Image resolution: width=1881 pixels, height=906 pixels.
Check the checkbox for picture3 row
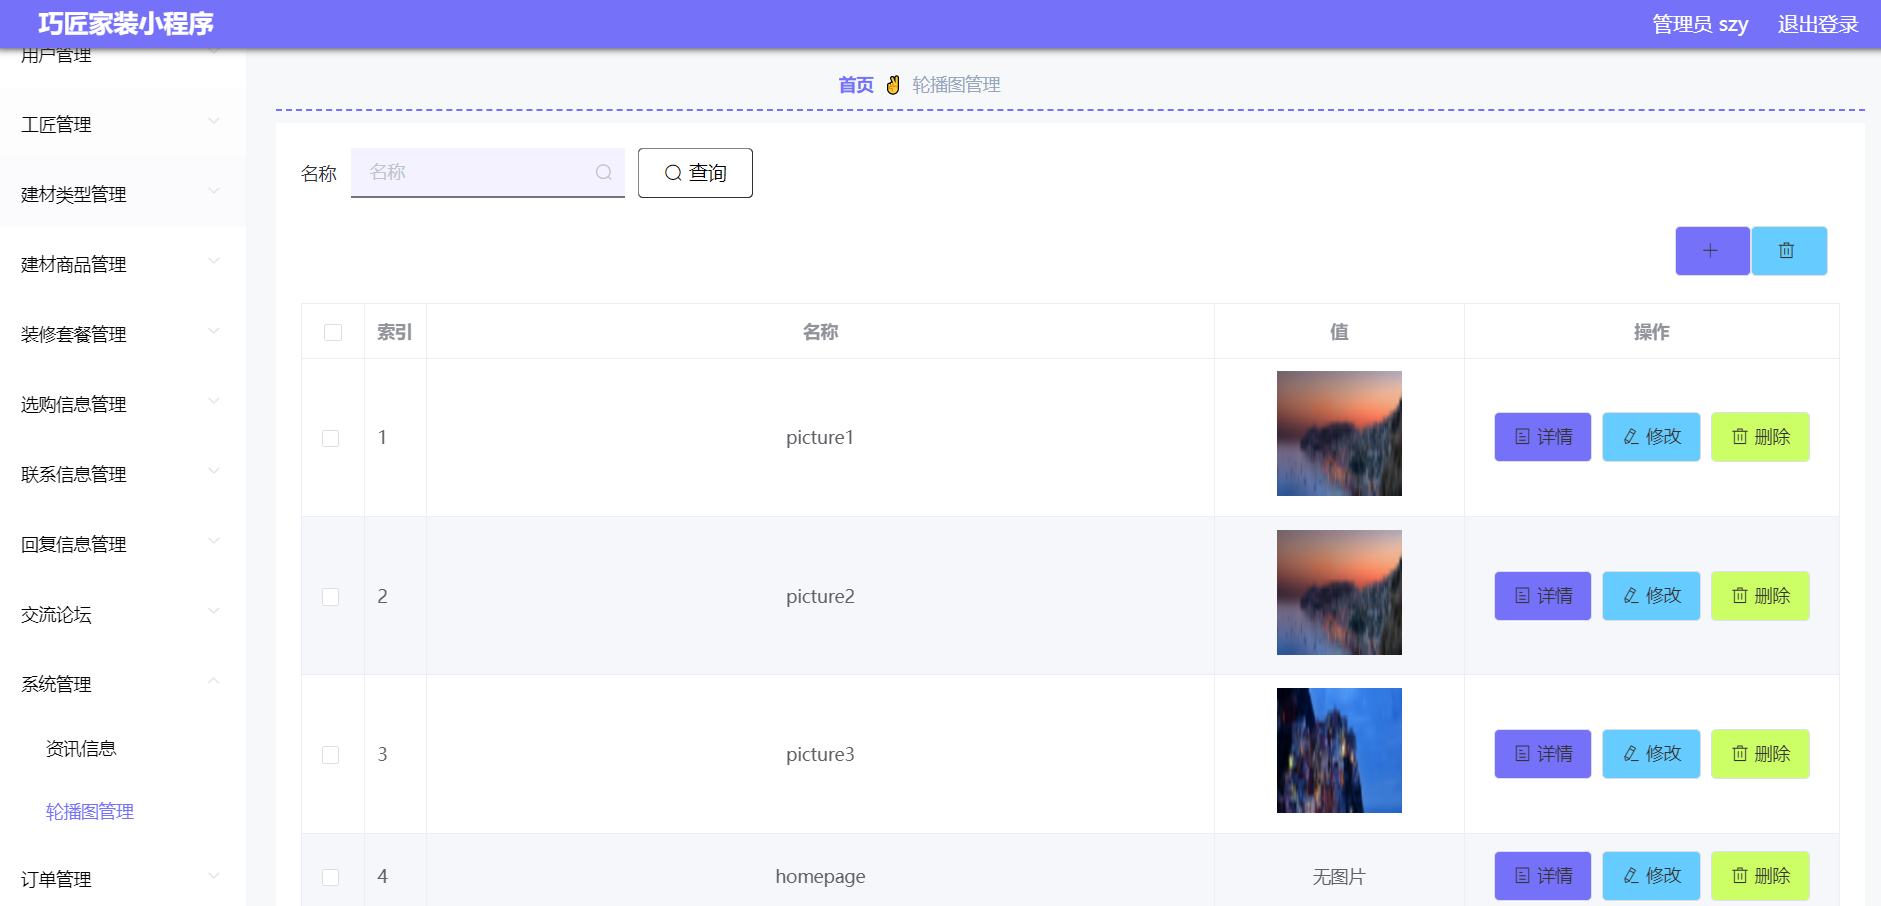[x=333, y=754]
